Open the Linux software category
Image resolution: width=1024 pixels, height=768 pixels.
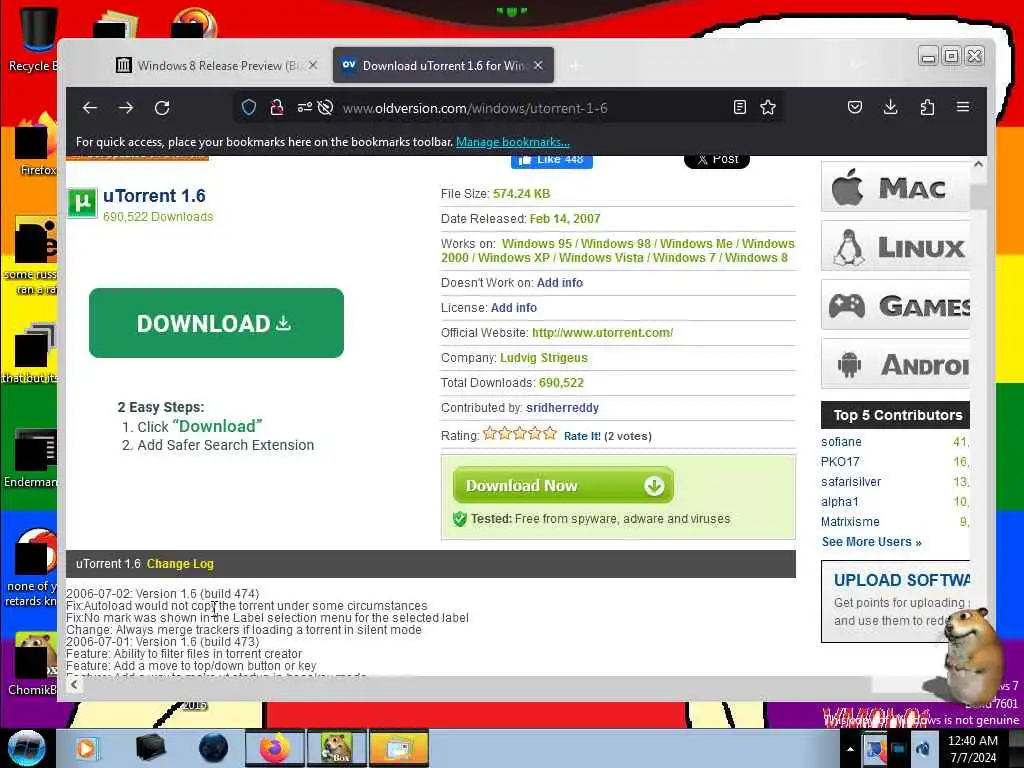point(895,246)
